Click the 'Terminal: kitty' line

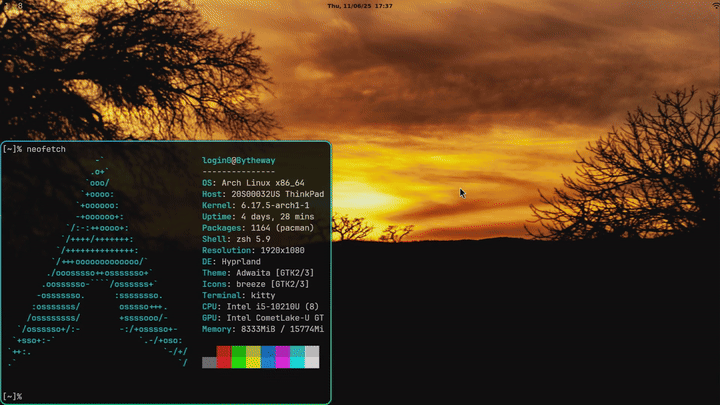click(239, 295)
